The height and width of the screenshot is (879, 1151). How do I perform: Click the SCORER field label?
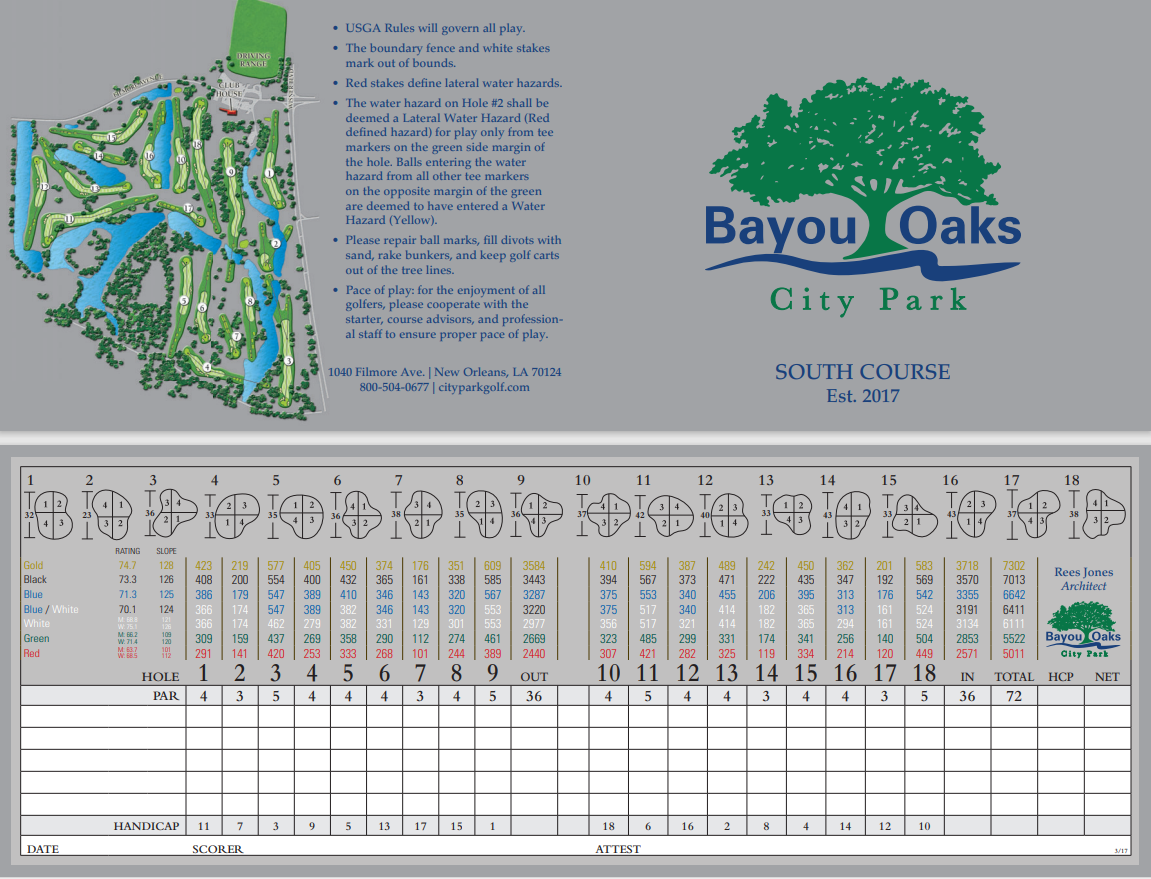[x=217, y=849]
